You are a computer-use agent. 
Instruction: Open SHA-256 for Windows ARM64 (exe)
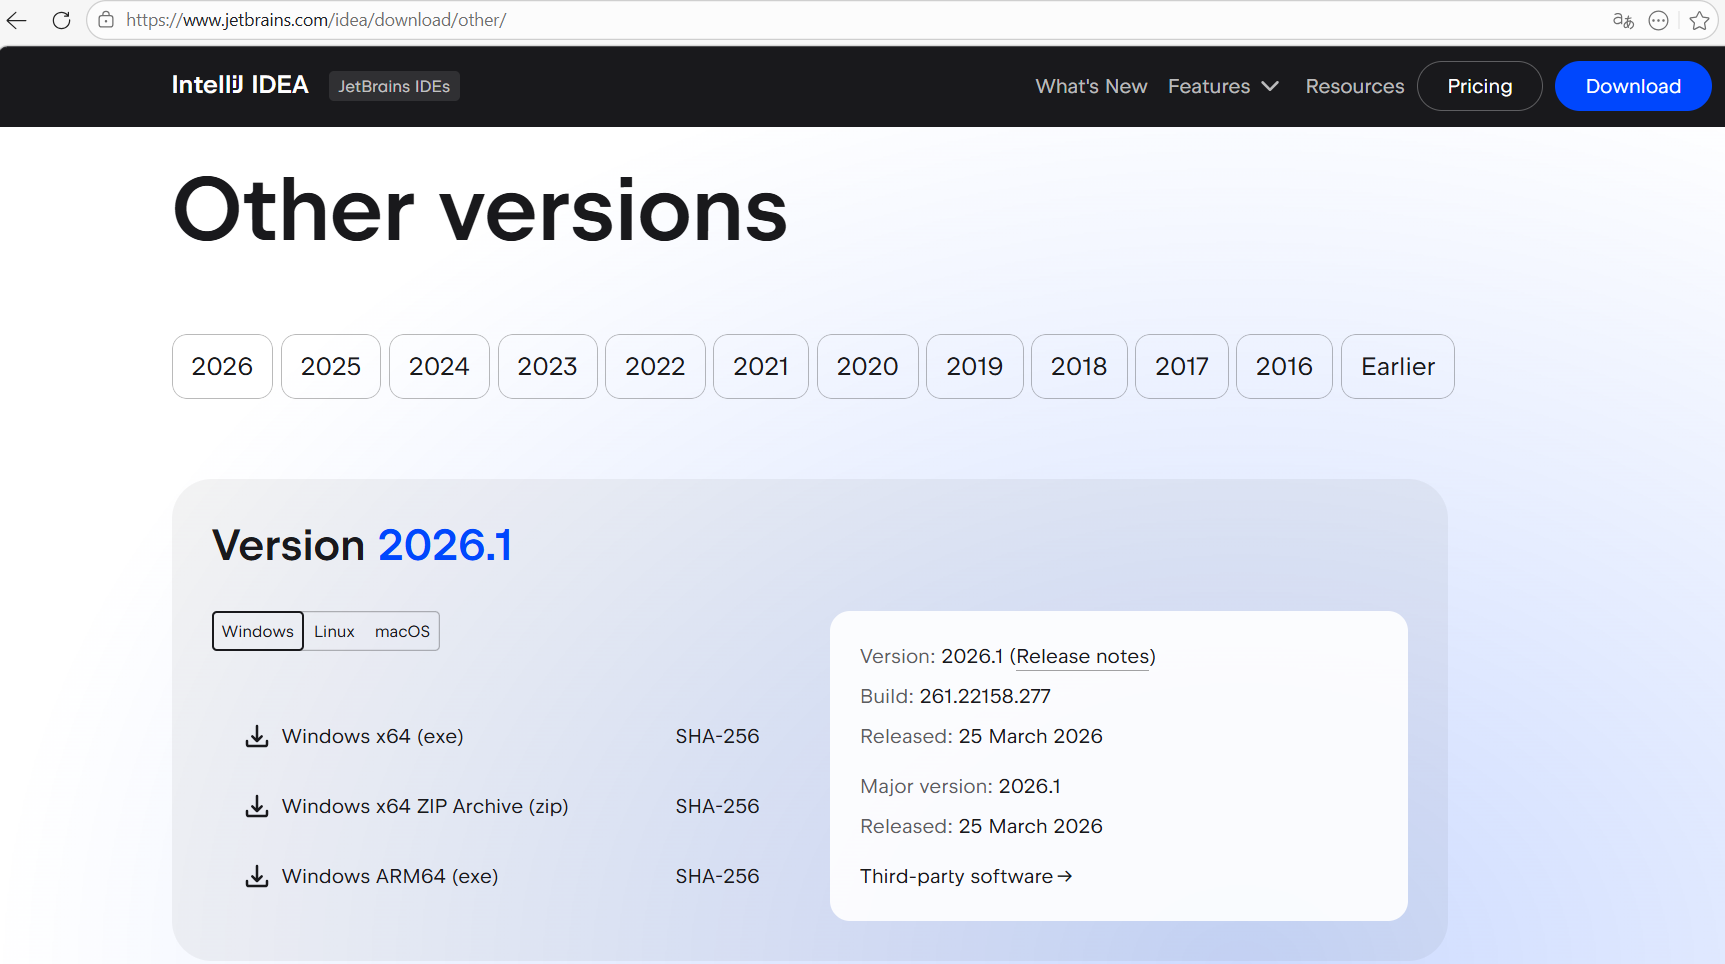point(717,876)
